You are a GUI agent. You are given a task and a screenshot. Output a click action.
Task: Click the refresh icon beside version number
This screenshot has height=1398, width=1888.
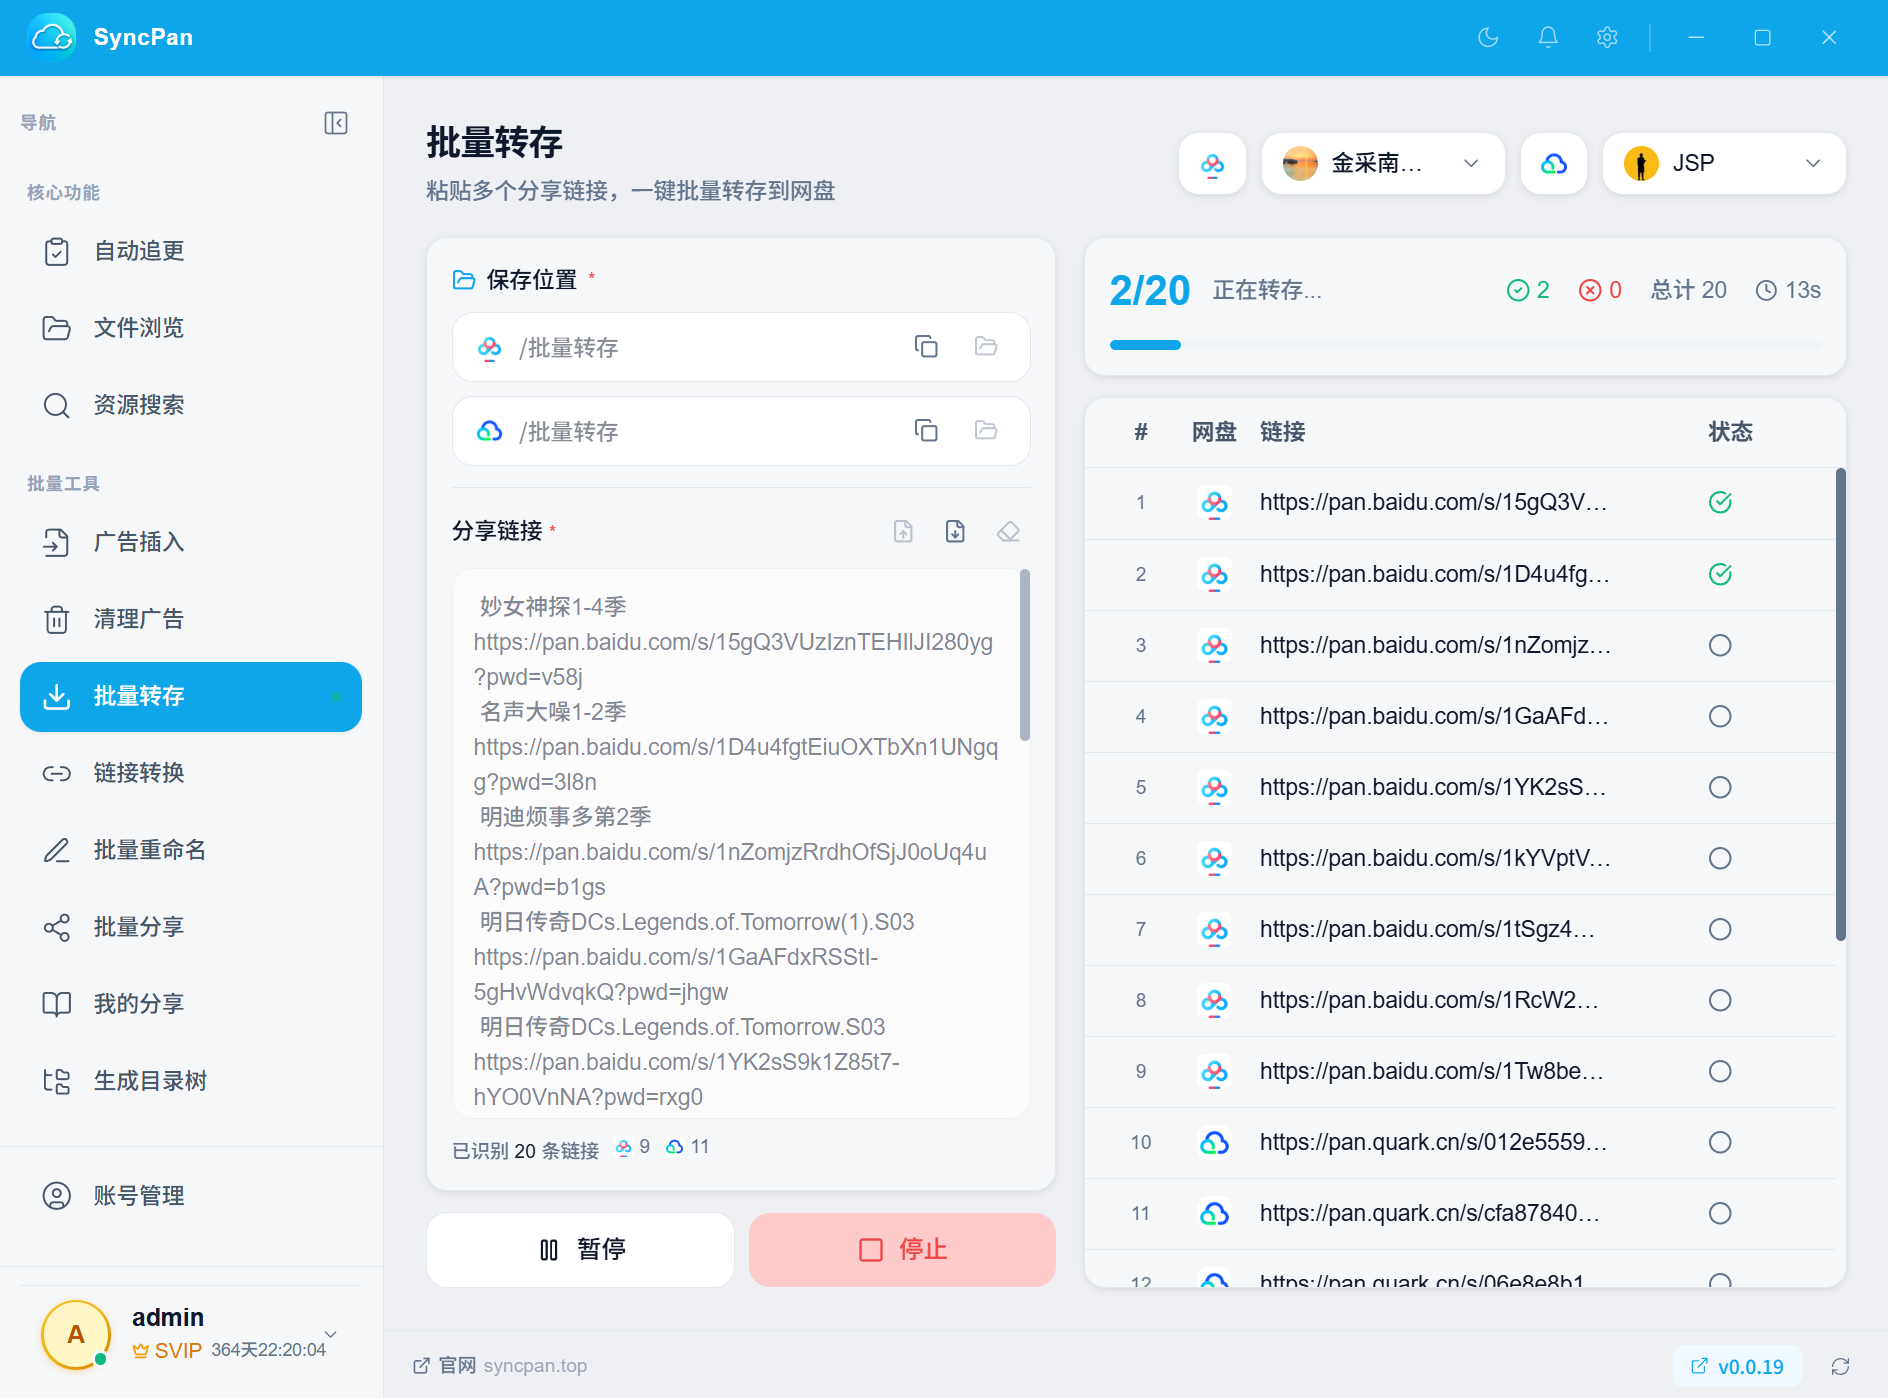tap(1841, 1366)
